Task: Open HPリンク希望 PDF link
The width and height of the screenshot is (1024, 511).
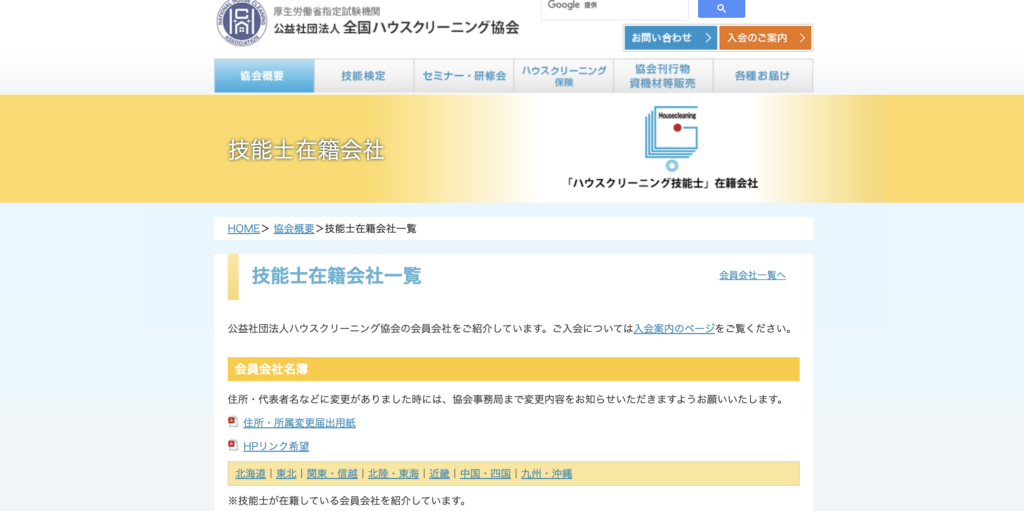Action: pos(276,446)
